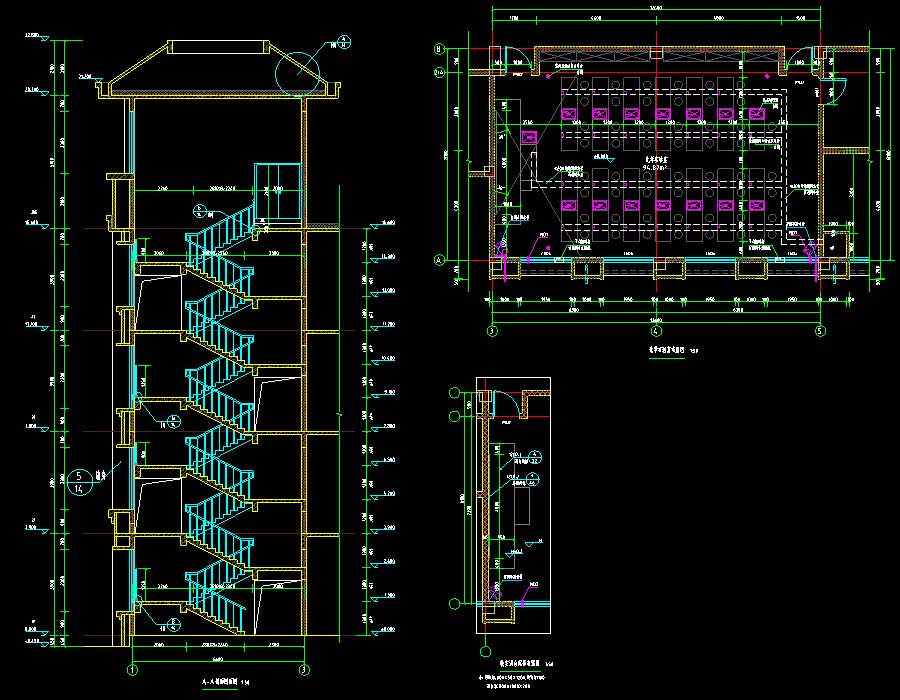Select axis bubble A left of floor plan

coord(439,260)
